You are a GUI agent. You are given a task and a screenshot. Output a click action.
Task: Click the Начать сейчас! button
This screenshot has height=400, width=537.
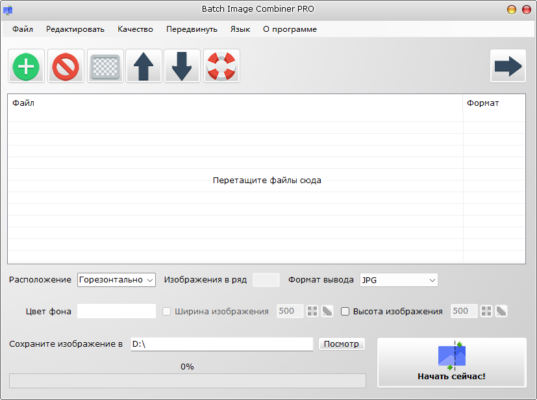[452, 363]
